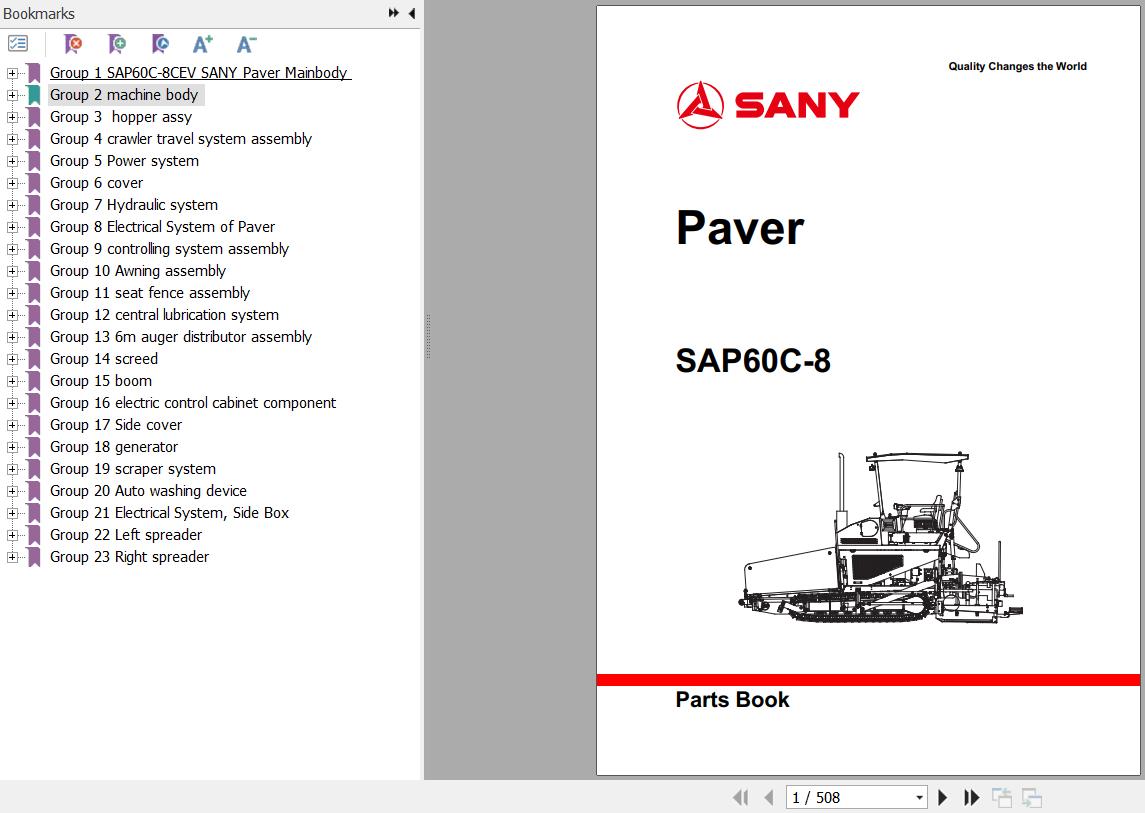
Task: Expand Group 4 crawler travel system node
Action: pyautogui.click(x=12, y=139)
